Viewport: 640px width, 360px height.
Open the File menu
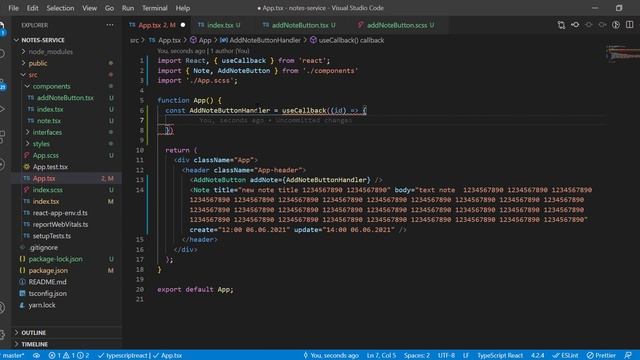pos(13,8)
